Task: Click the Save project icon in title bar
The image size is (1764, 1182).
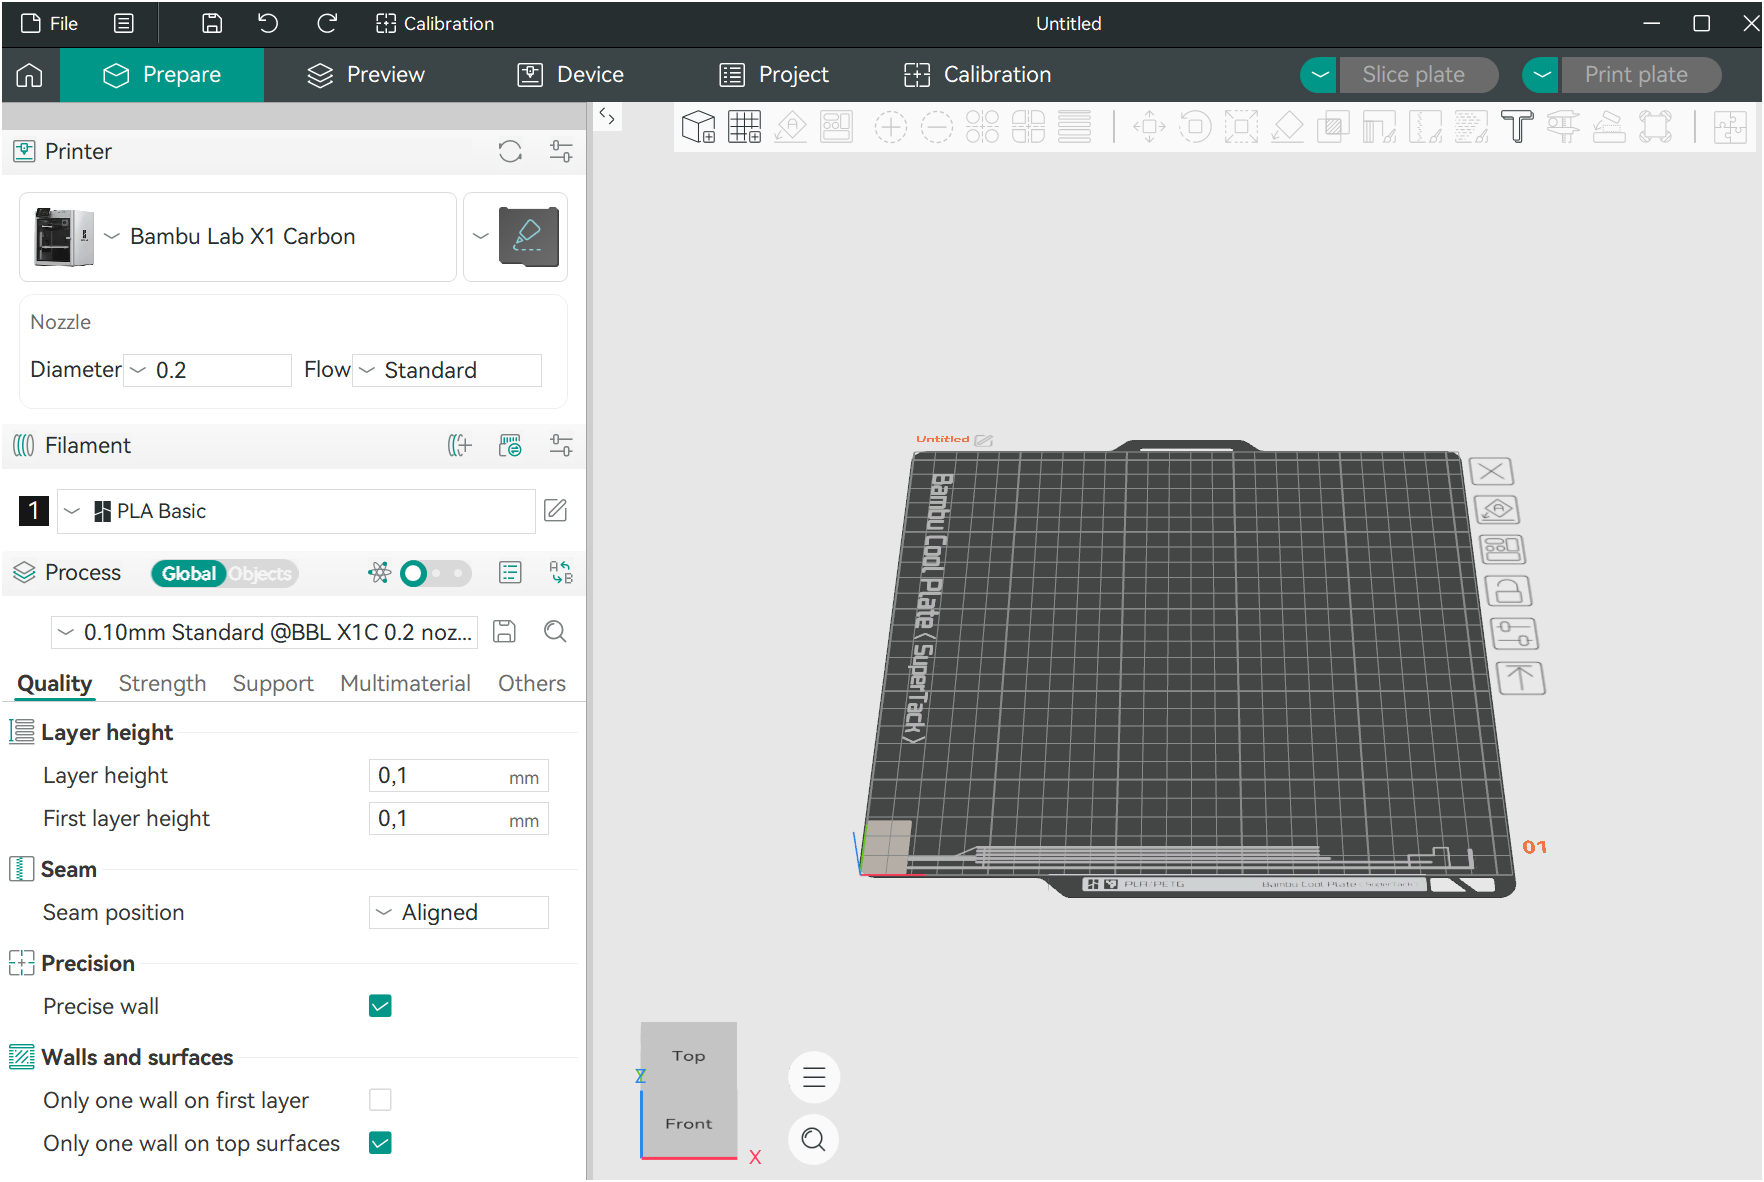Action: (212, 23)
